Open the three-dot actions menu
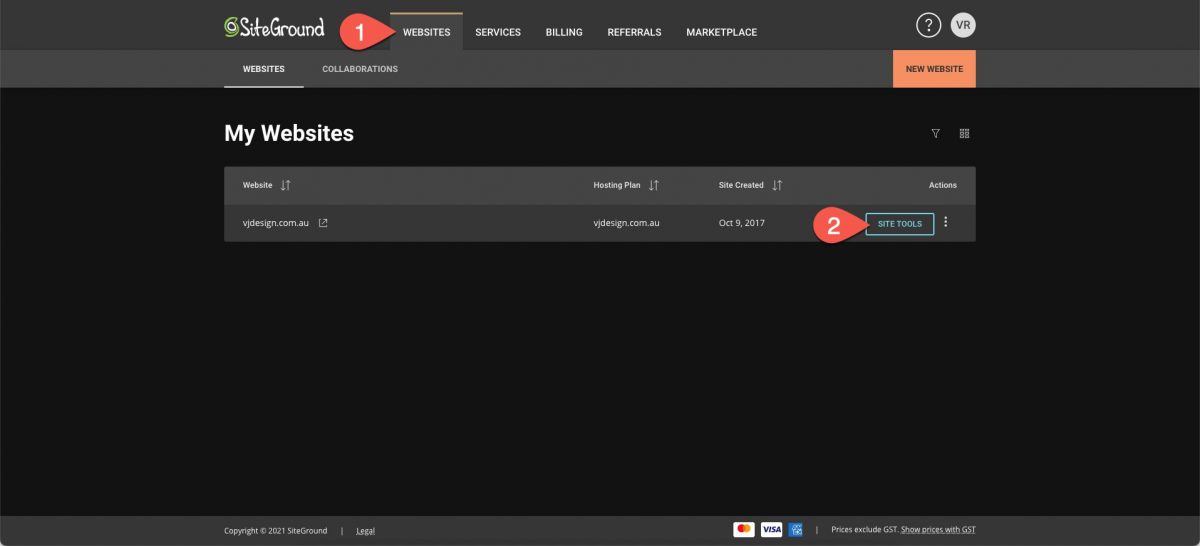 (x=946, y=223)
